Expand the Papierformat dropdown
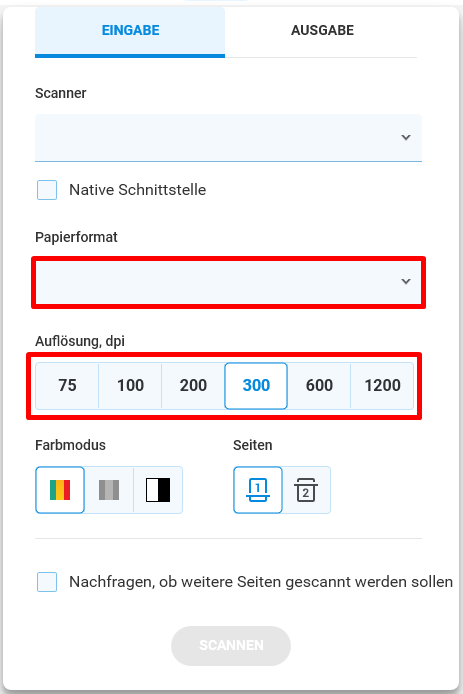This screenshot has height=694, width=463. pos(228,282)
